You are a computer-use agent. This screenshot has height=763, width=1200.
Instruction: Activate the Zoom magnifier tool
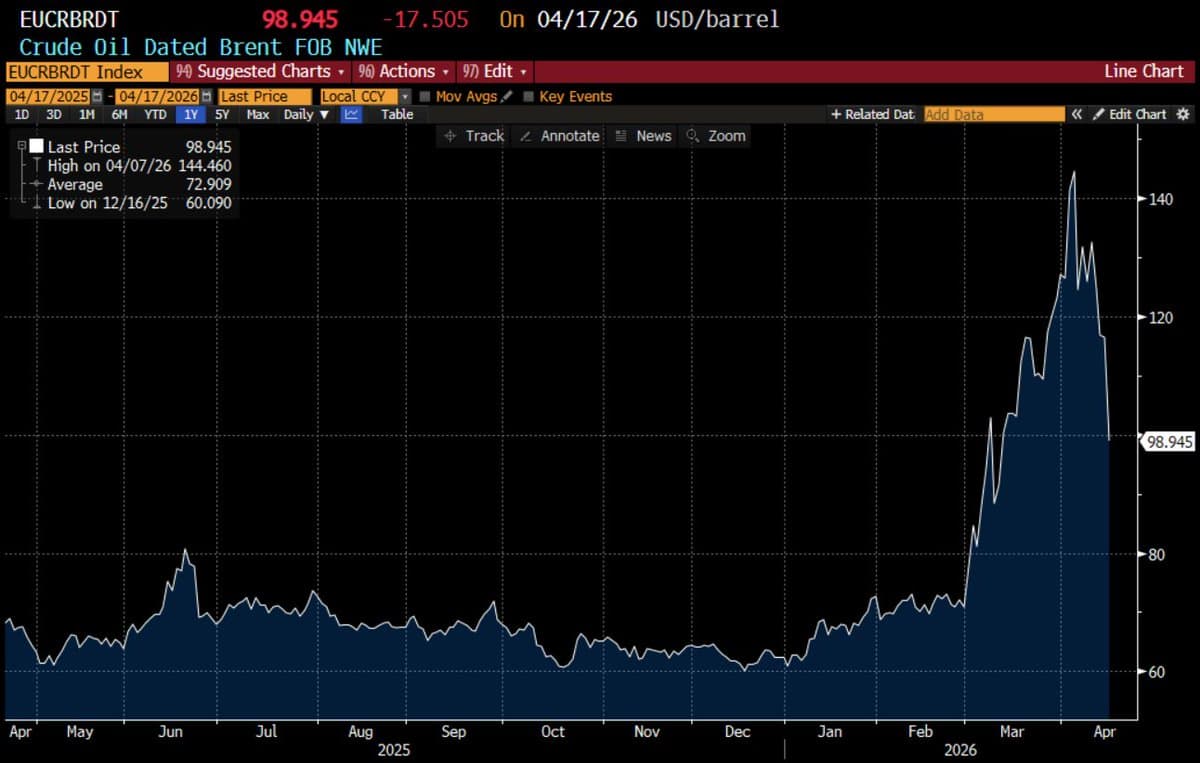(x=716, y=136)
